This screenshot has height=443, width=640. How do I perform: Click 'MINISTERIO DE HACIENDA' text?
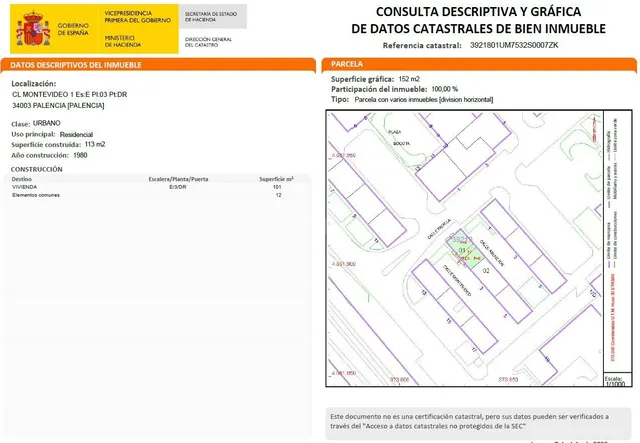[123, 41]
